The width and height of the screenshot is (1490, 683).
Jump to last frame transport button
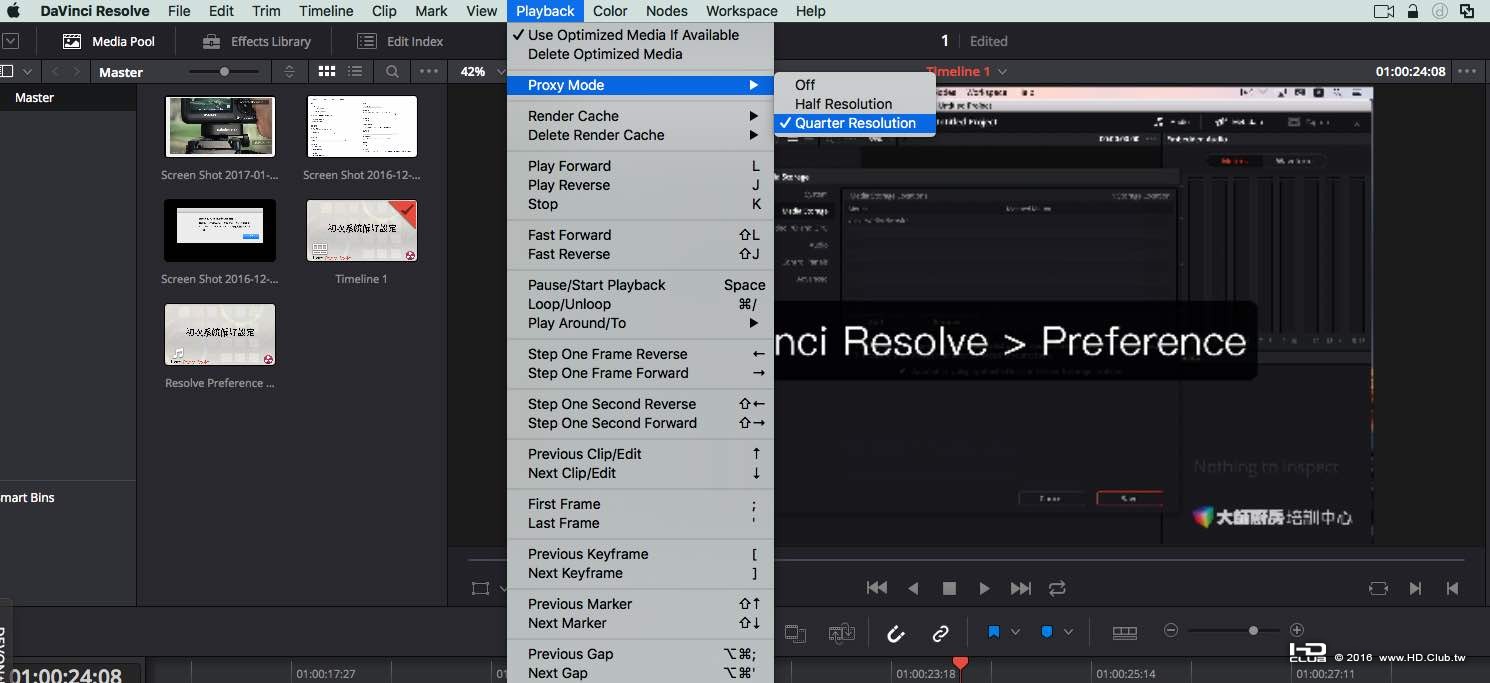point(1021,588)
